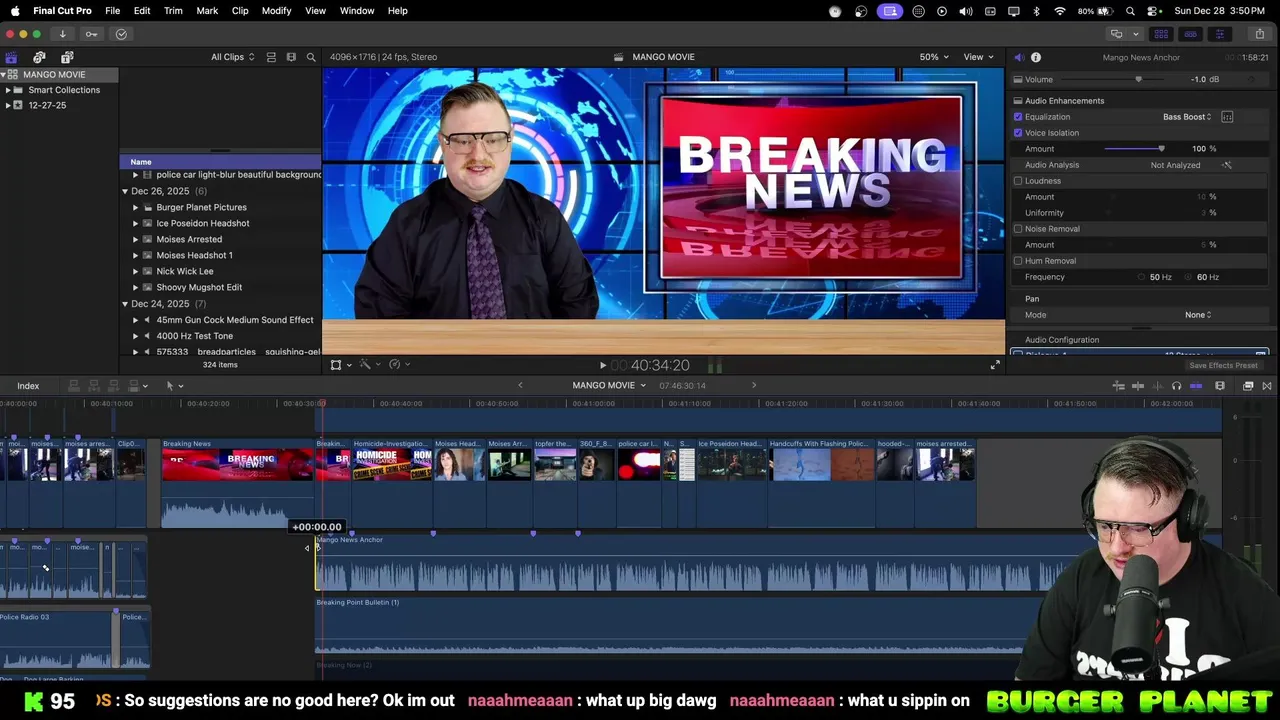Toggle the Timeline visibility button
The width and height of the screenshot is (1280, 720).
pyautogui.click(x=1190, y=34)
